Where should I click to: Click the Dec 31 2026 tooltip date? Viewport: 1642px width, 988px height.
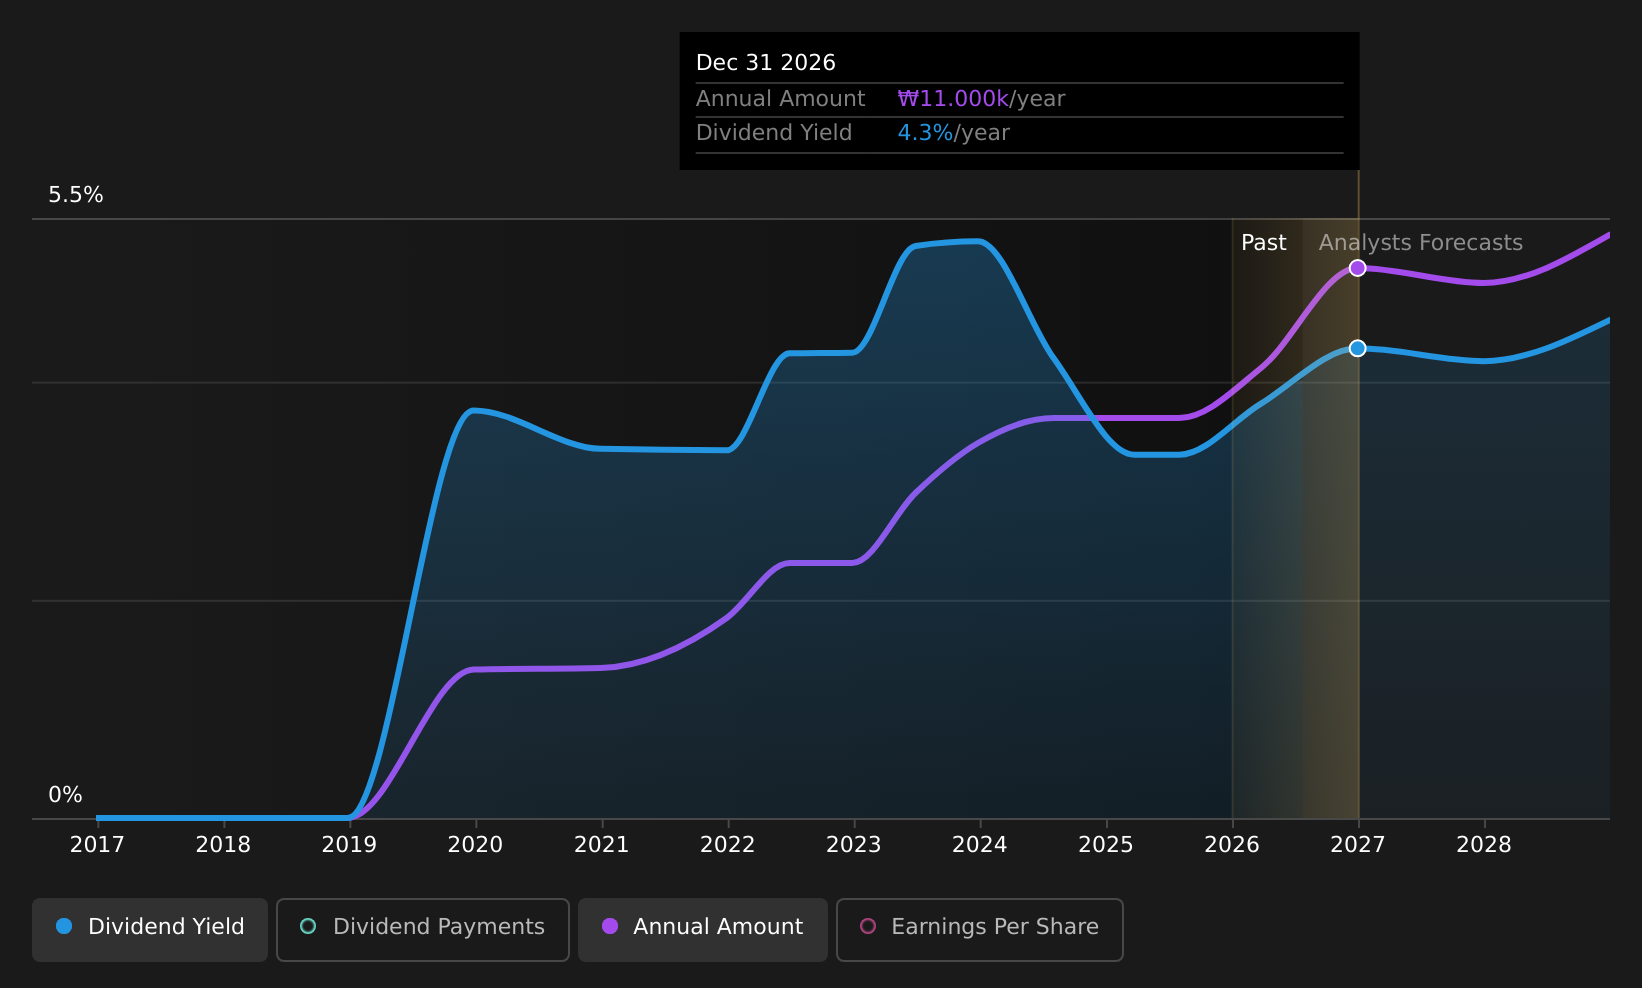point(765,63)
